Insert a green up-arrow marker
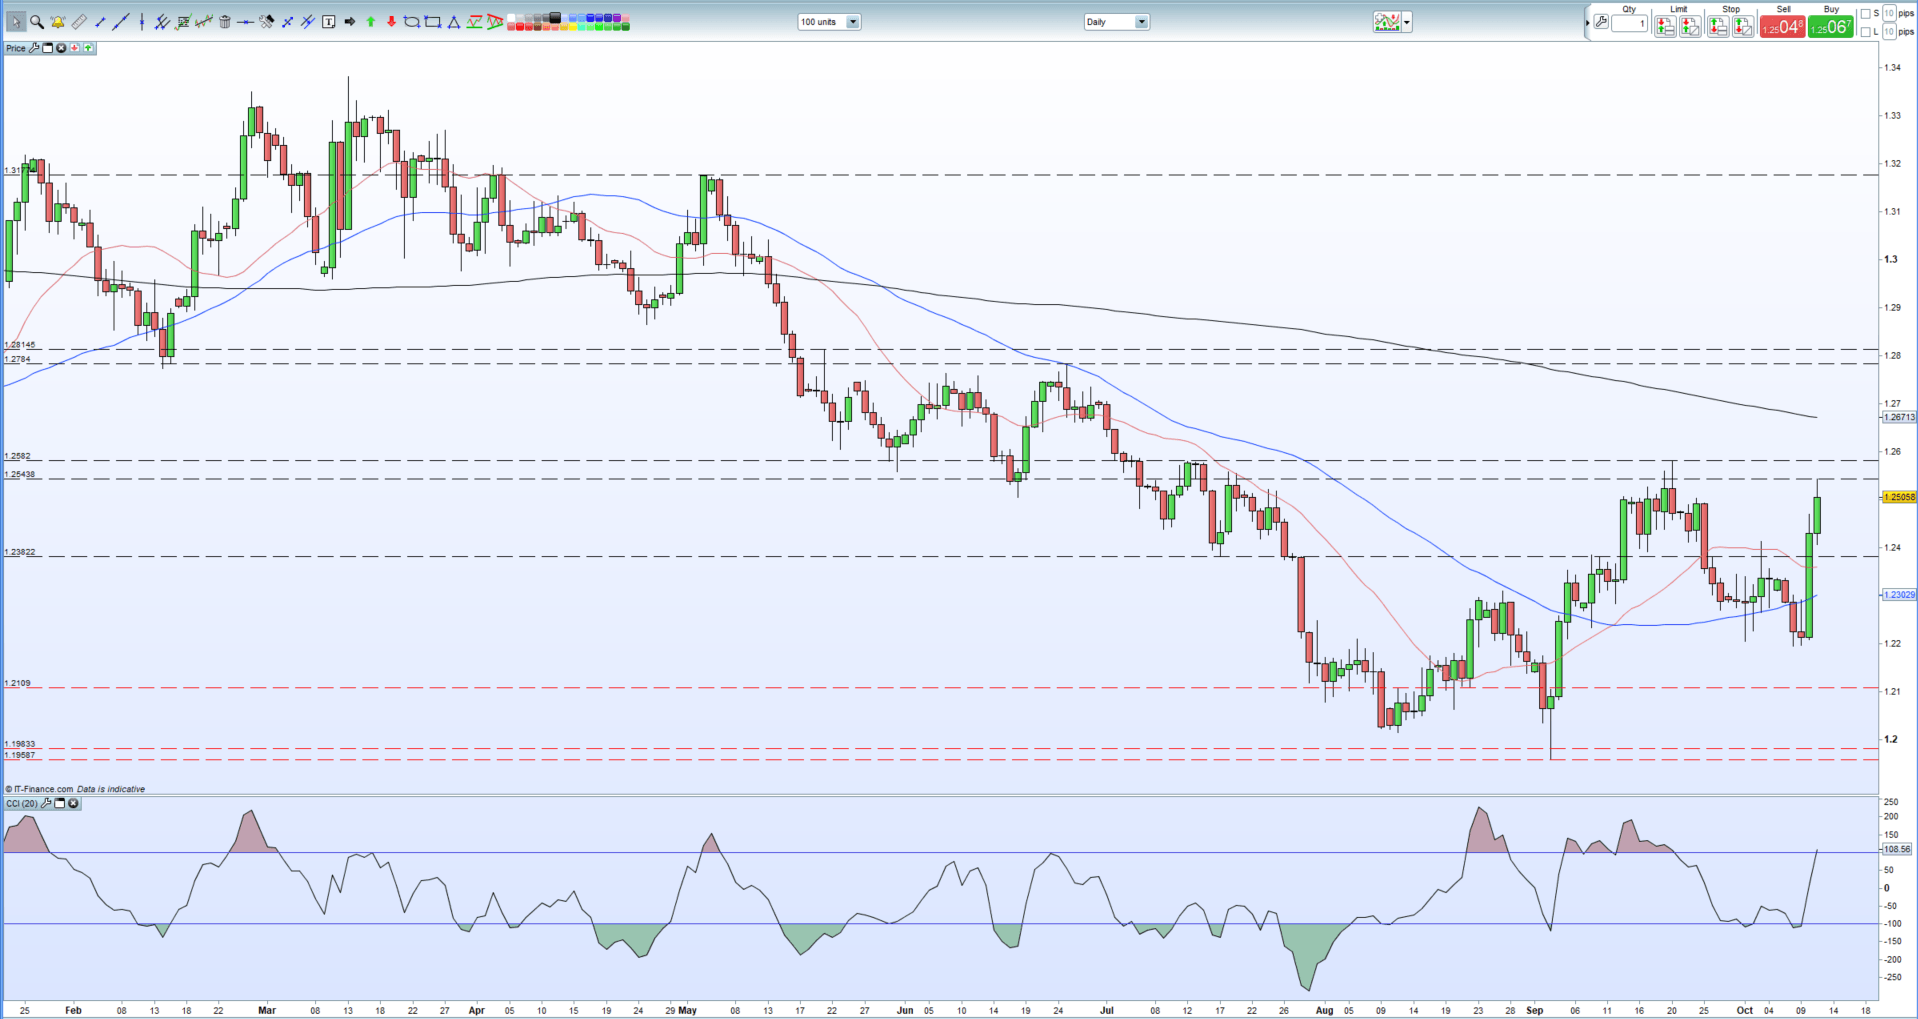1918x1019 pixels. [370, 22]
